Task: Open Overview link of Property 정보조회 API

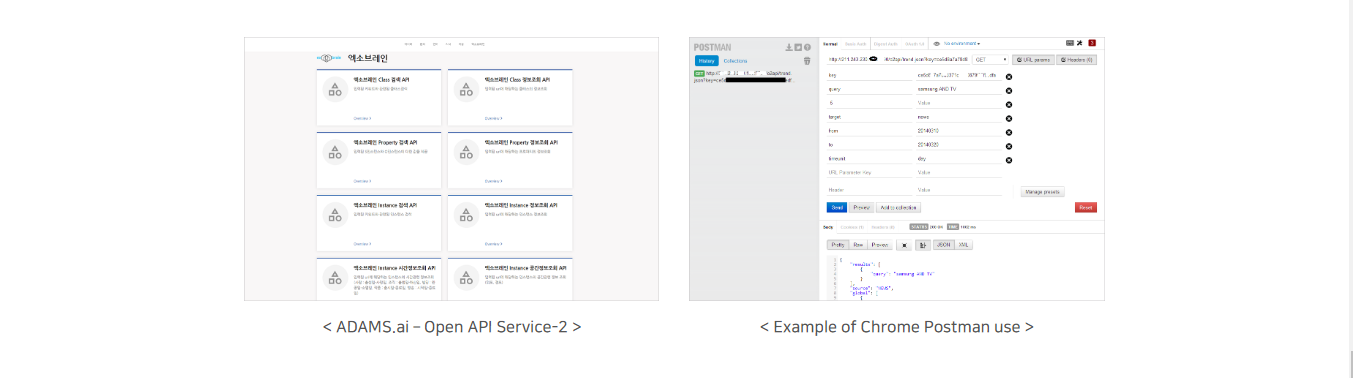Action: click(x=493, y=181)
